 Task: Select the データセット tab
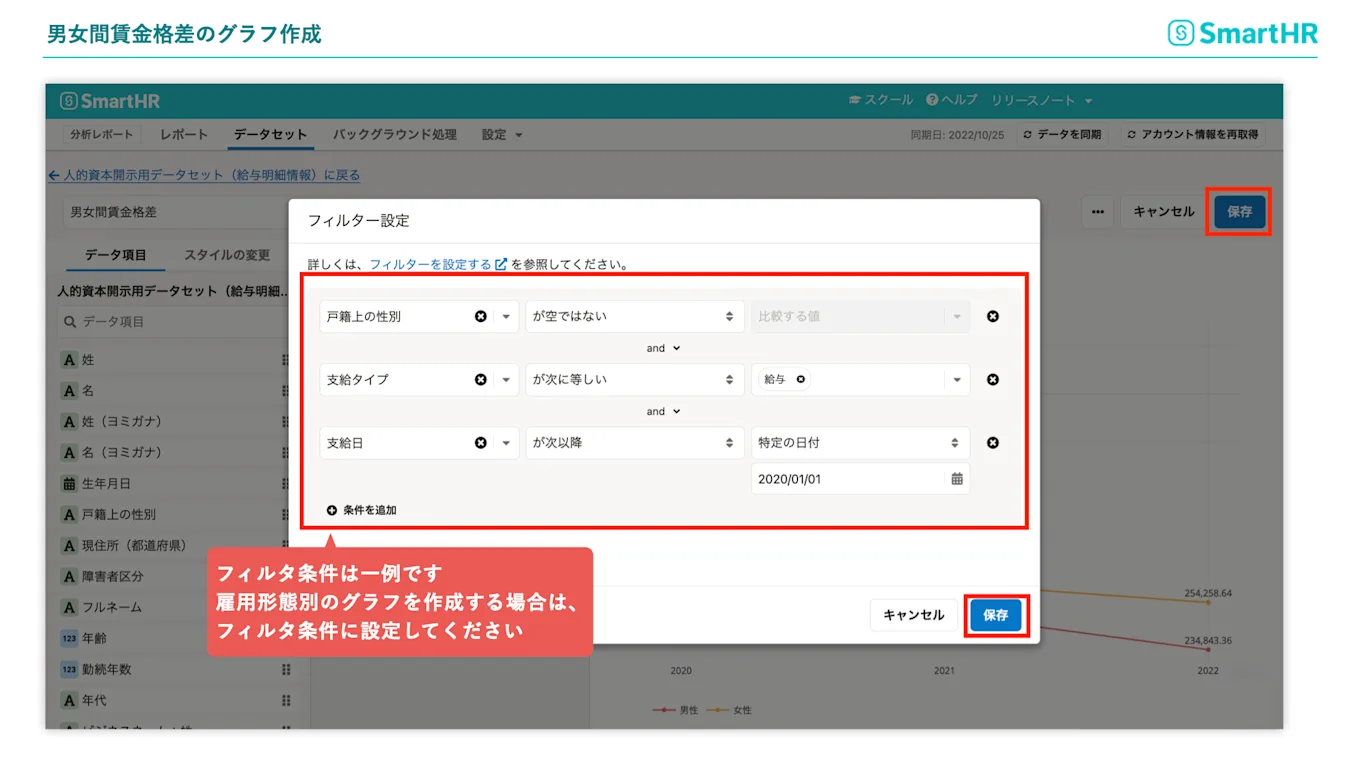tap(270, 134)
